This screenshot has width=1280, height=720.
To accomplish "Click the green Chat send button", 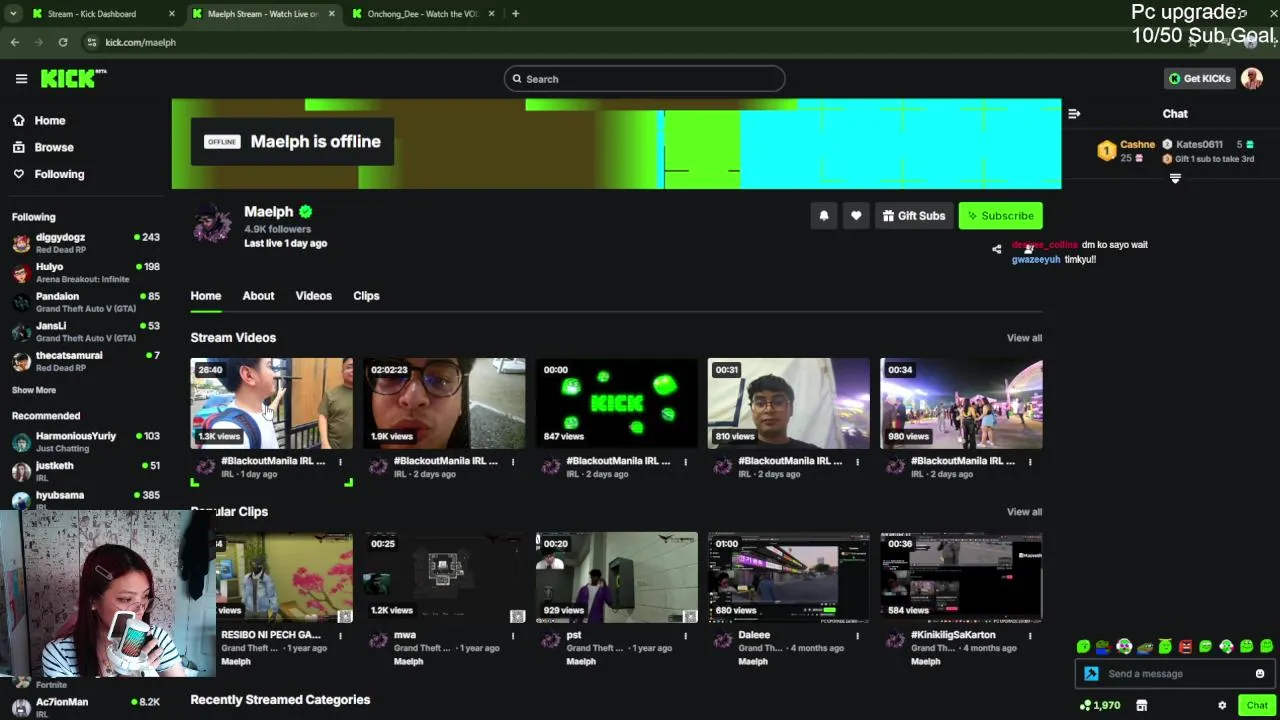I will click(x=1257, y=705).
